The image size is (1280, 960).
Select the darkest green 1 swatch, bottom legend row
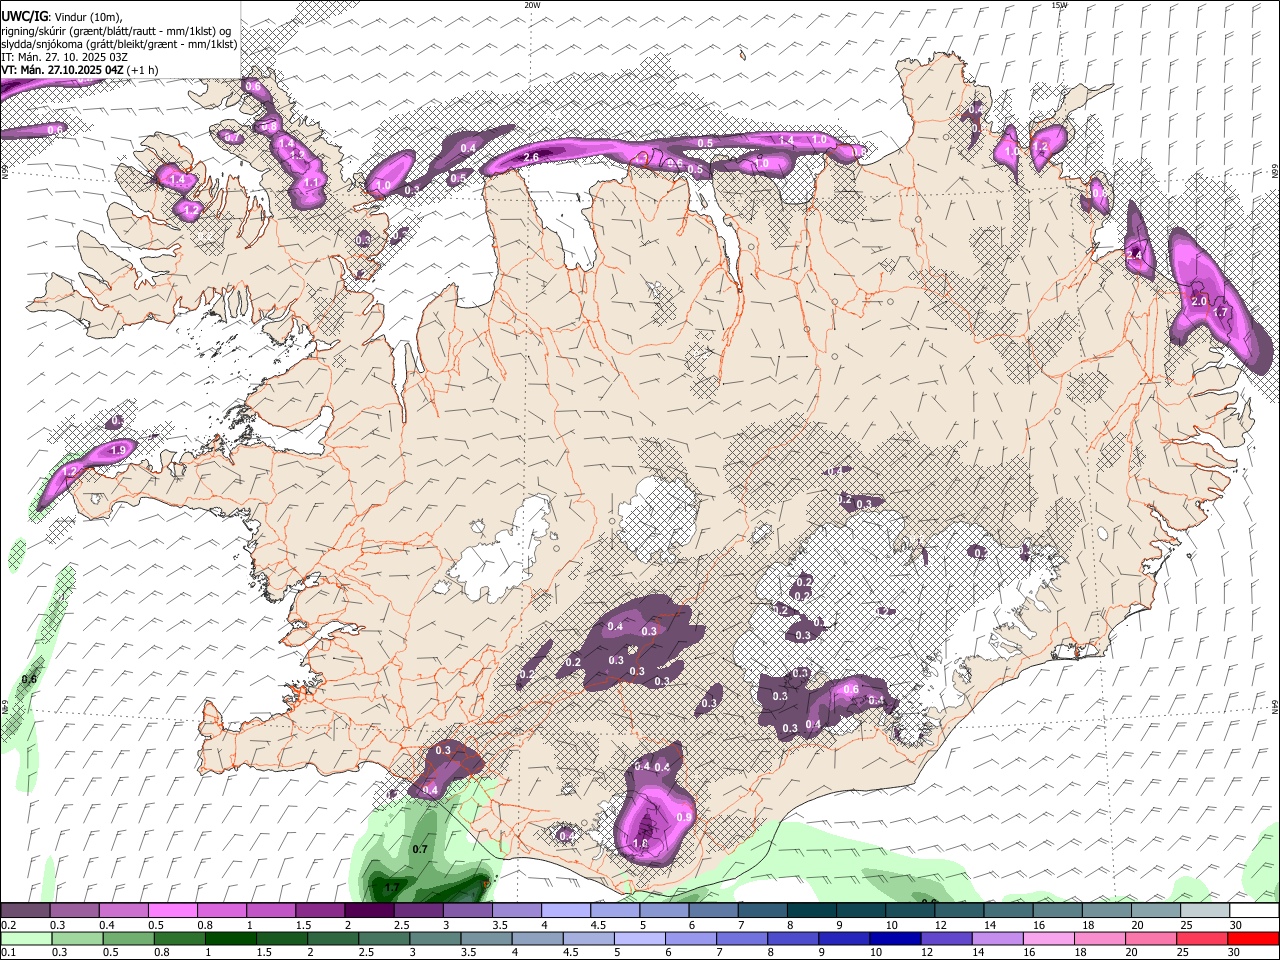pyautogui.click(x=231, y=938)
